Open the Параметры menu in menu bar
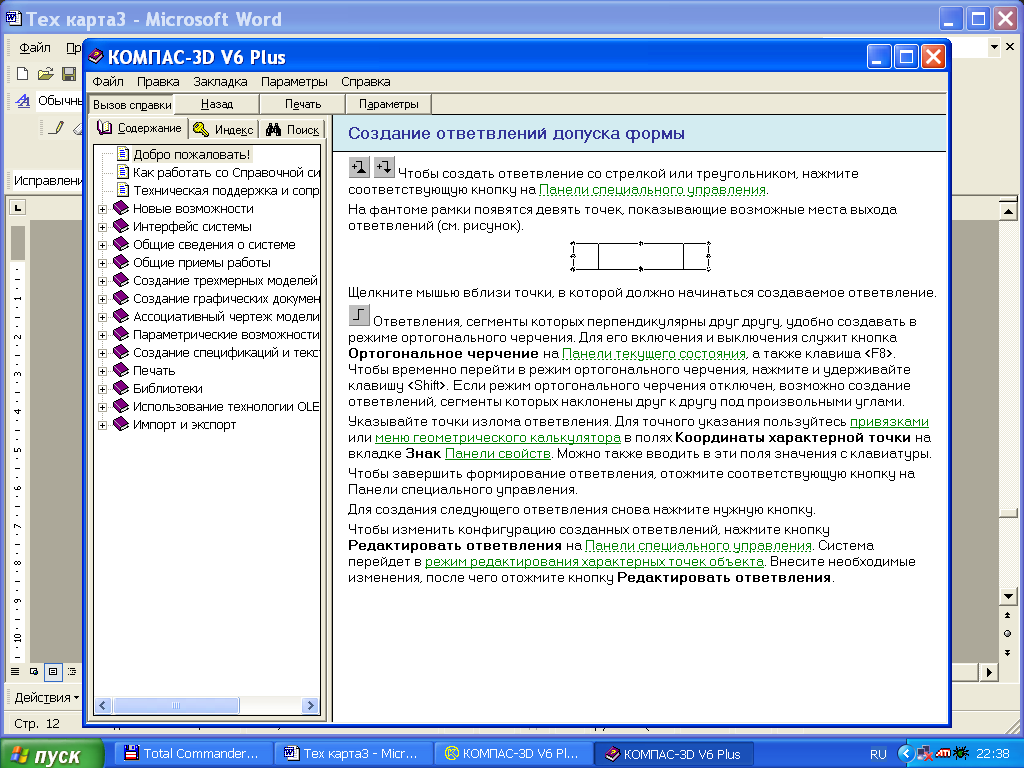The height and width of the screenshot is (768, 1024). click(x=294, y=82)
